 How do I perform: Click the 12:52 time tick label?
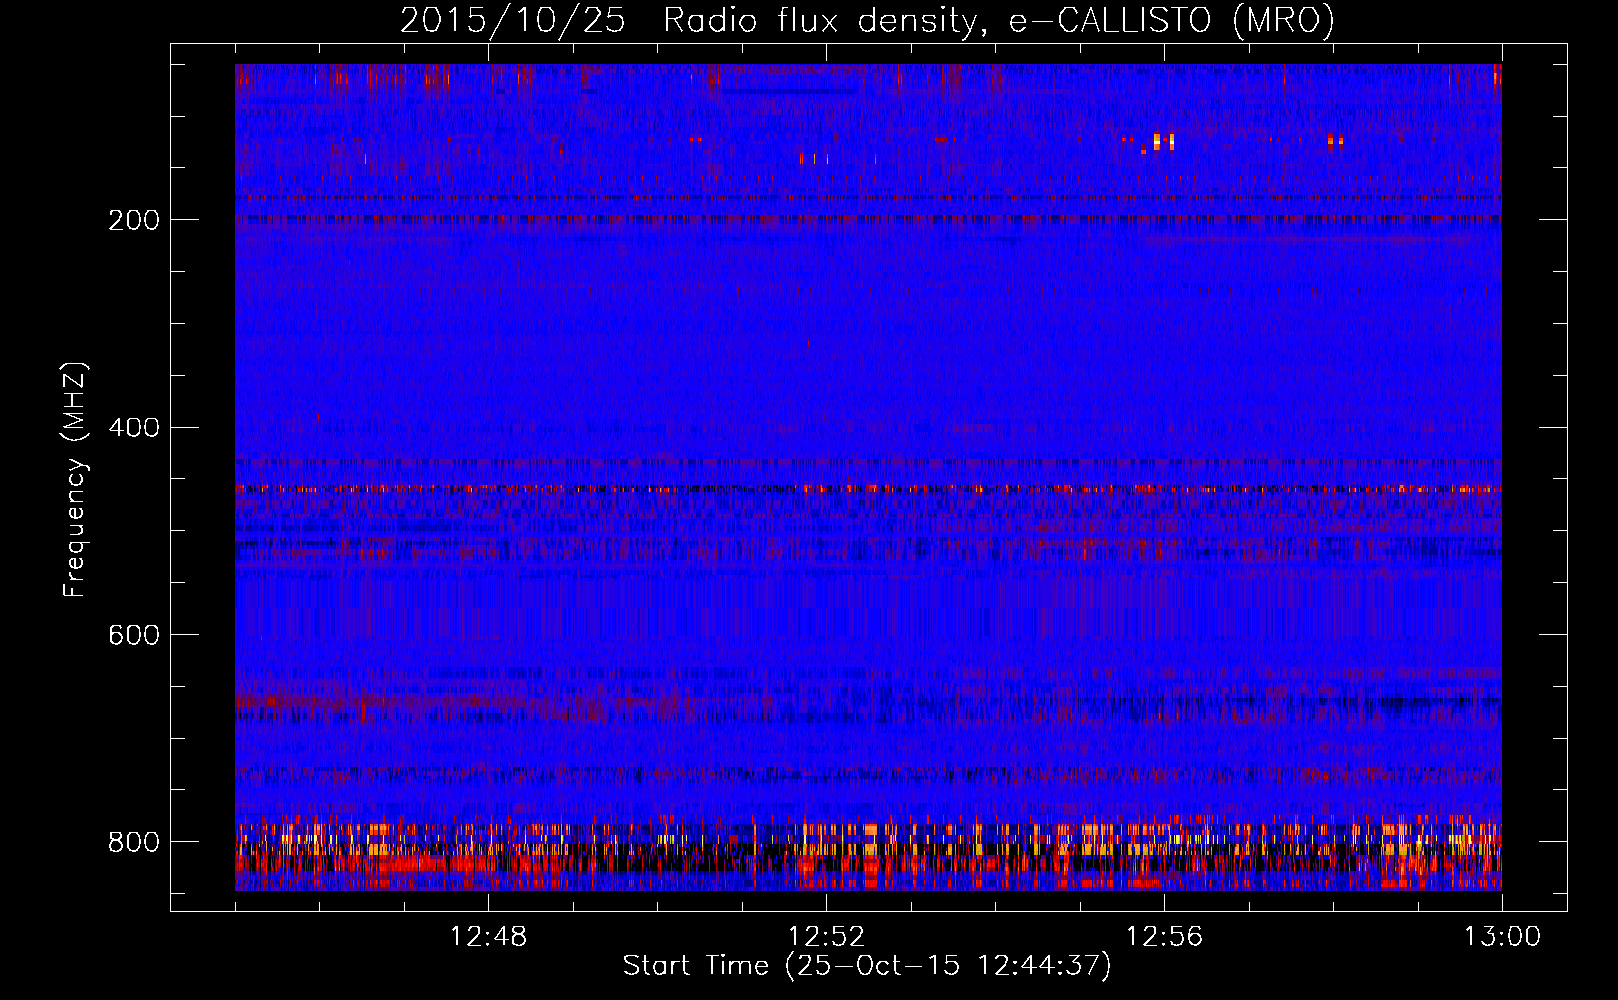pyautogui.click(x=826, y=937)
